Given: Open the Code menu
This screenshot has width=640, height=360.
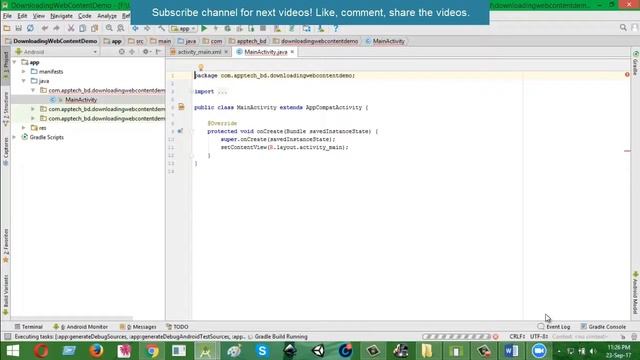Looking at the screenshot, I should tap(84, 16).
